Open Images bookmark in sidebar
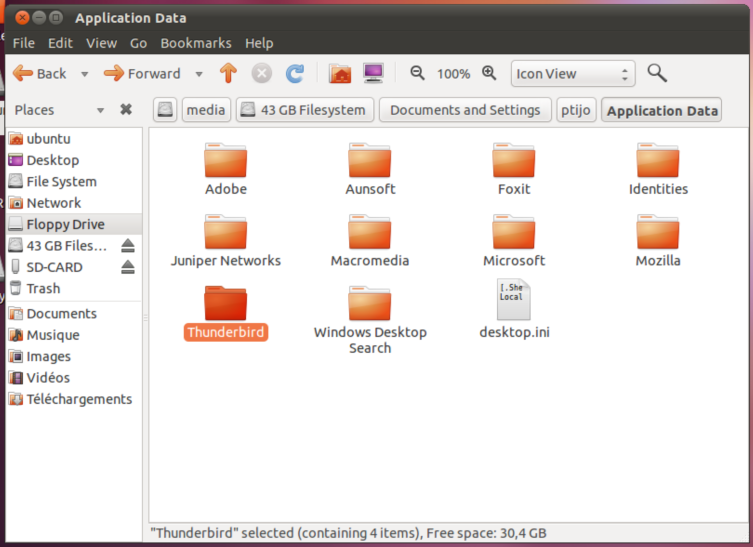 tap(74, 356)
